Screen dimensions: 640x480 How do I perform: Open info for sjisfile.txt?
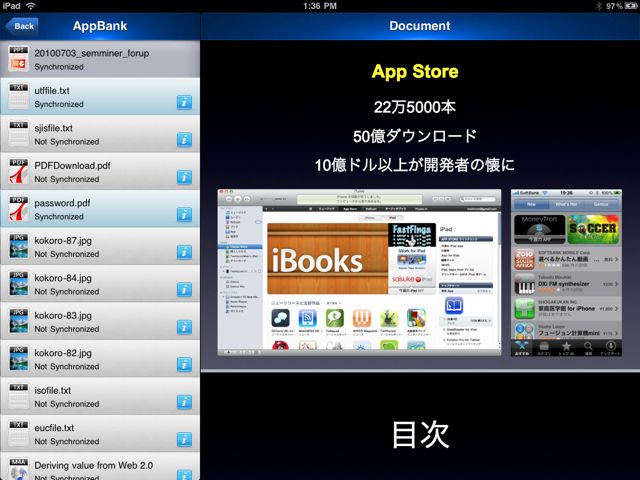click(x=184, y=140)
